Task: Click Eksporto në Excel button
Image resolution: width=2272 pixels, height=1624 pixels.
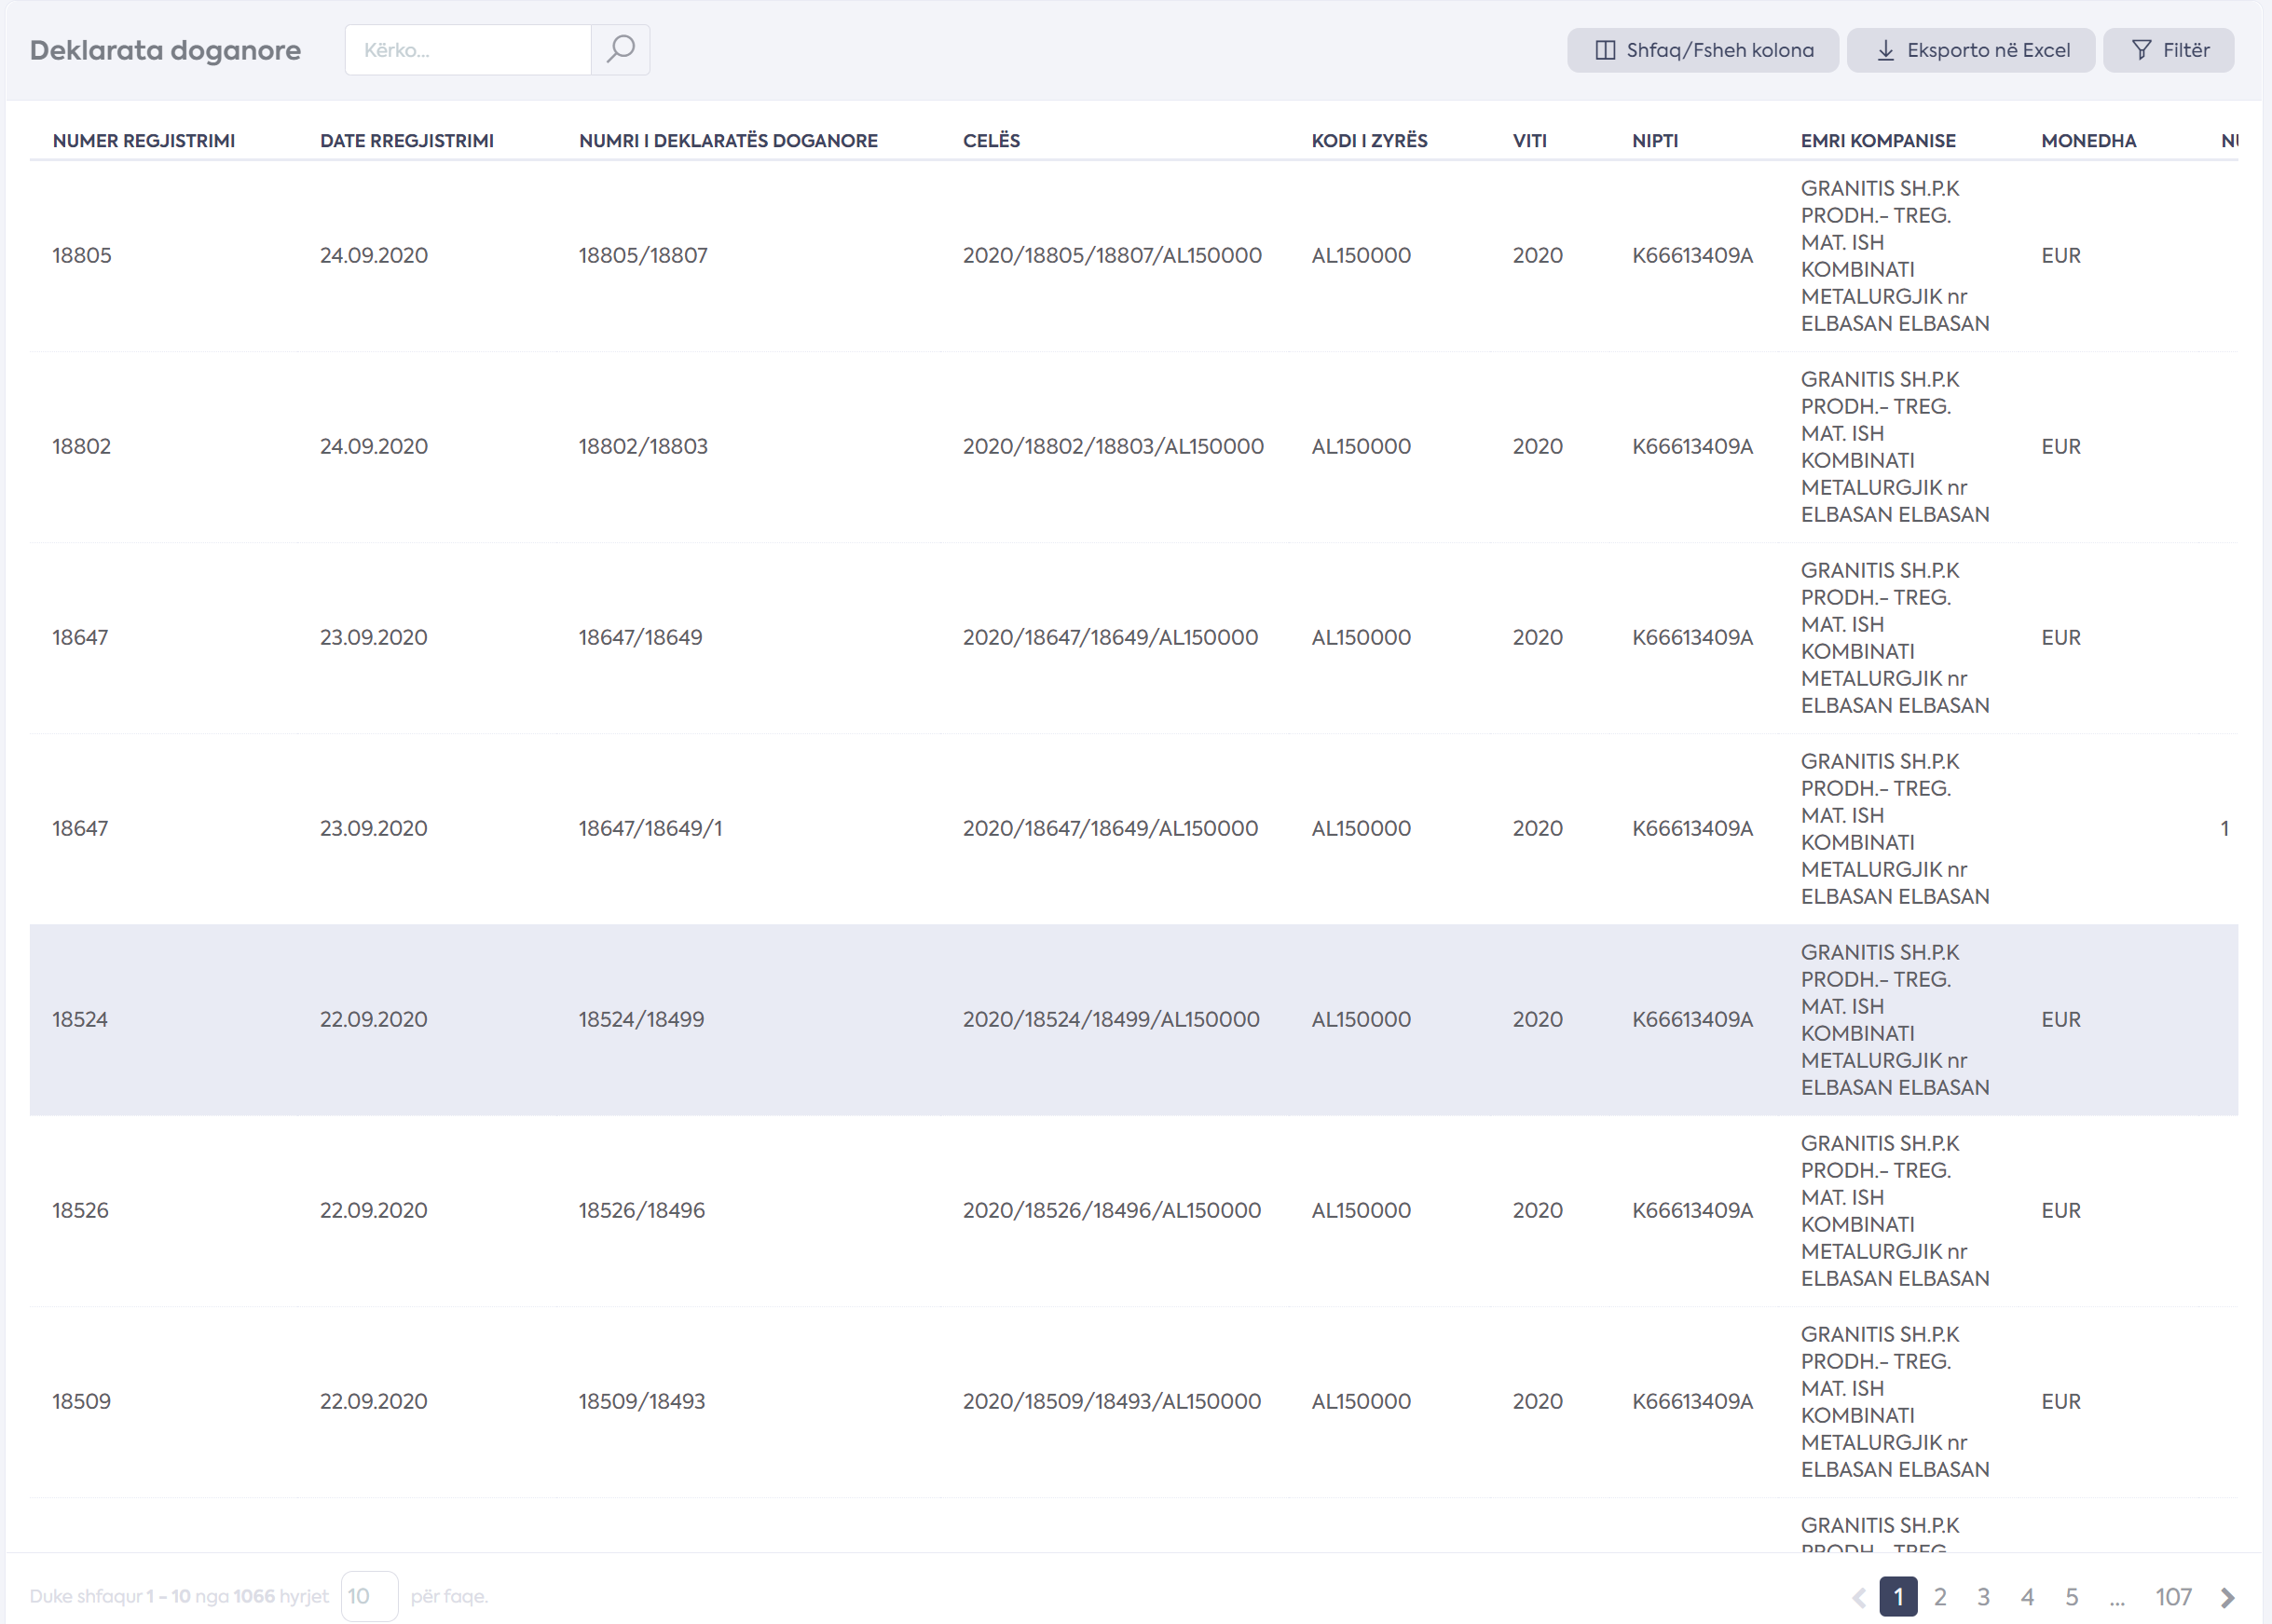Action: click(x=1970, y=50)
